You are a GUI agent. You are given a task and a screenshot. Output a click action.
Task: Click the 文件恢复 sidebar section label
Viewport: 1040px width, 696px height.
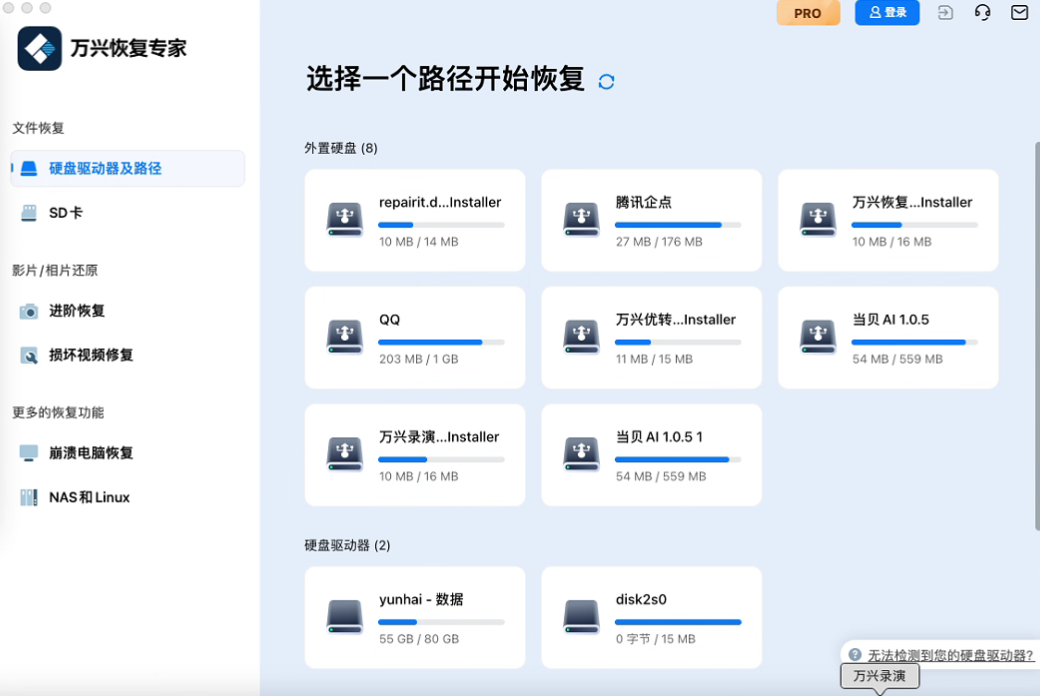point(38,128)
